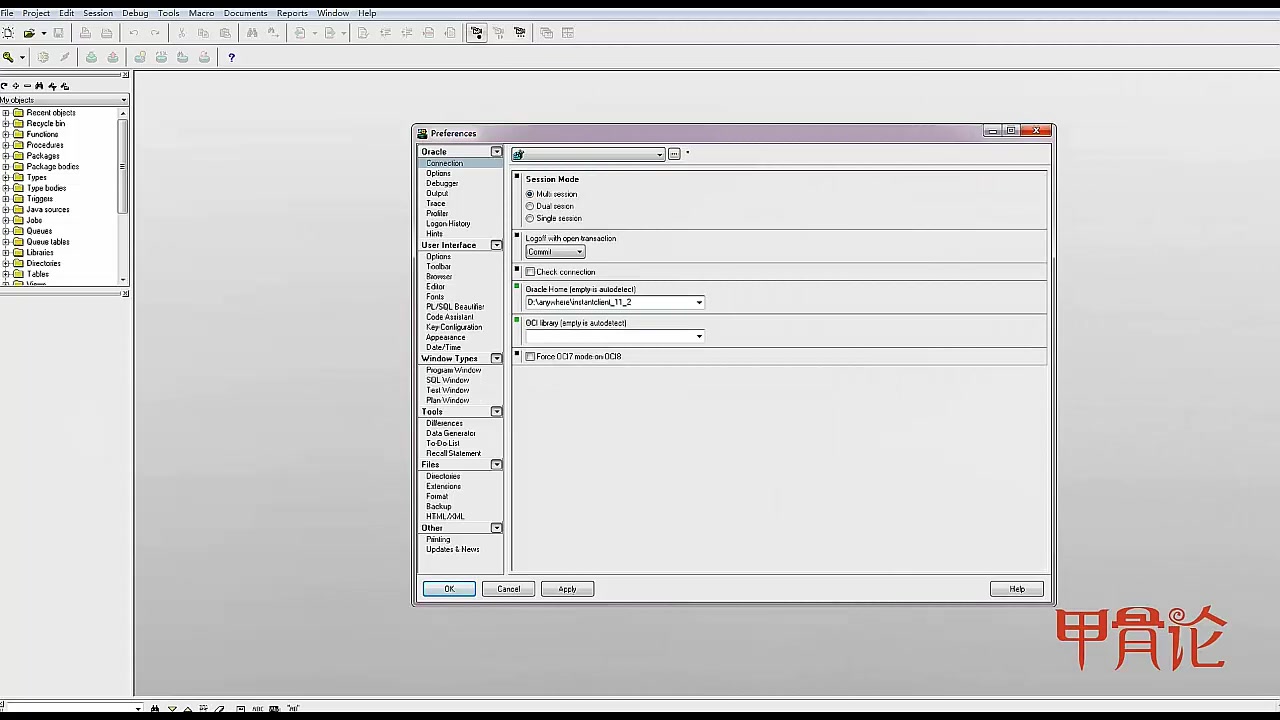Click the Refresh icon in object browser
Image resolution: width=1280 pixels, height=720 pixels.
(4, 86)
